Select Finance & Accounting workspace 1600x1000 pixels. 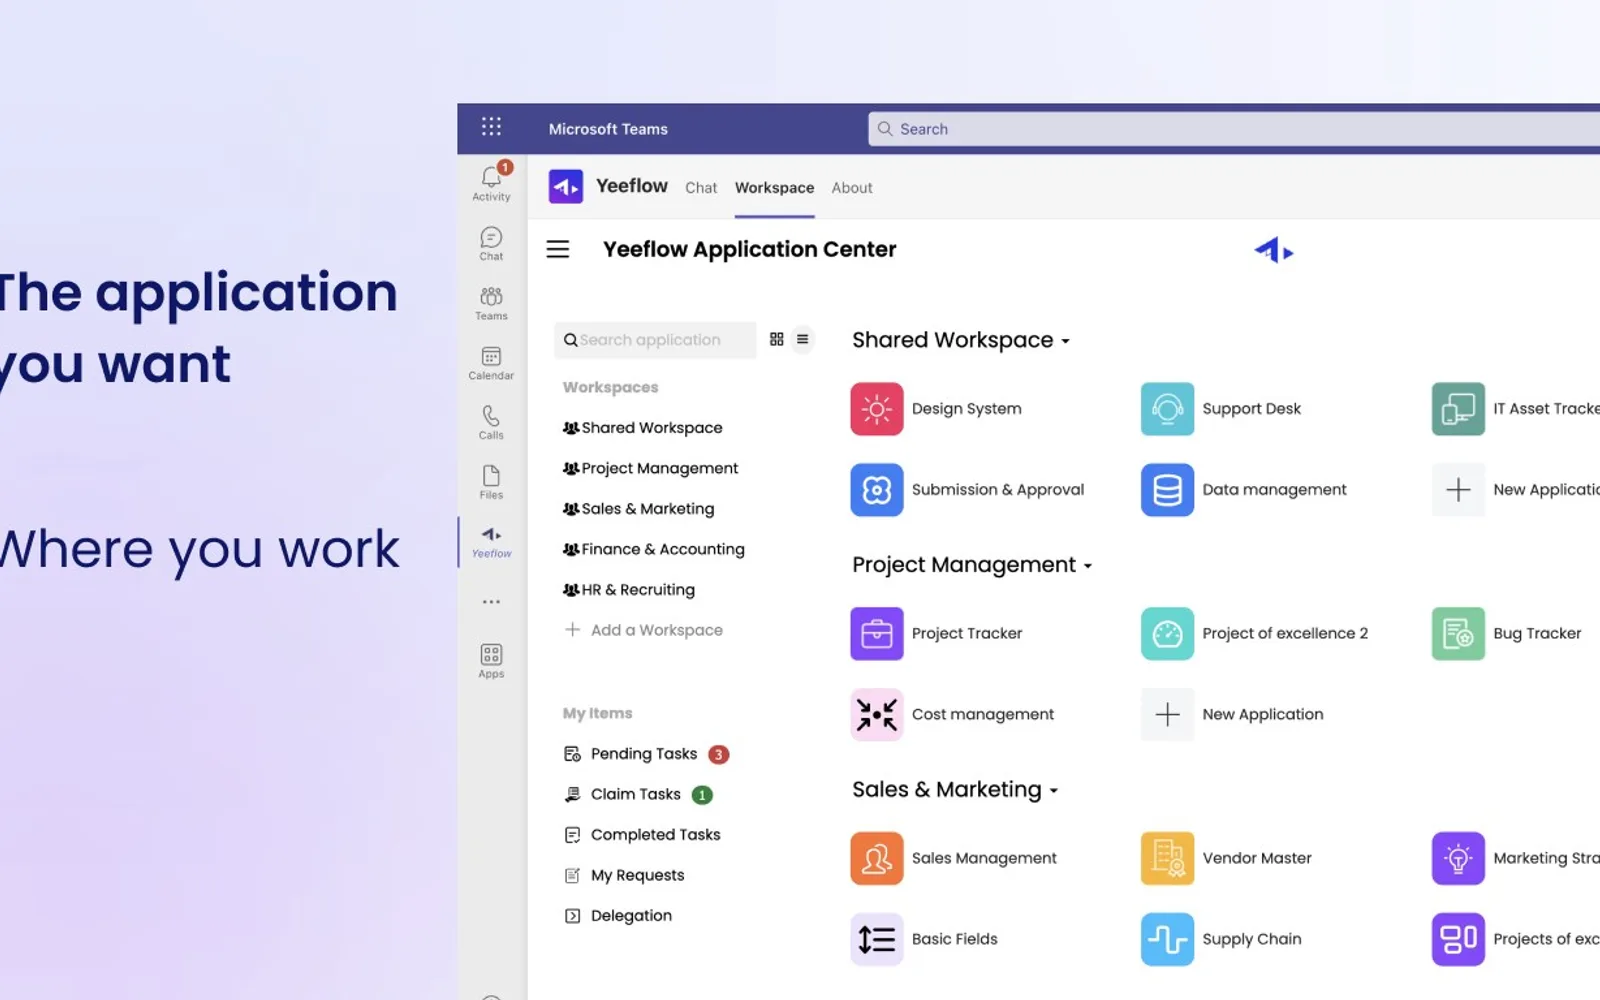click(654, 550)
